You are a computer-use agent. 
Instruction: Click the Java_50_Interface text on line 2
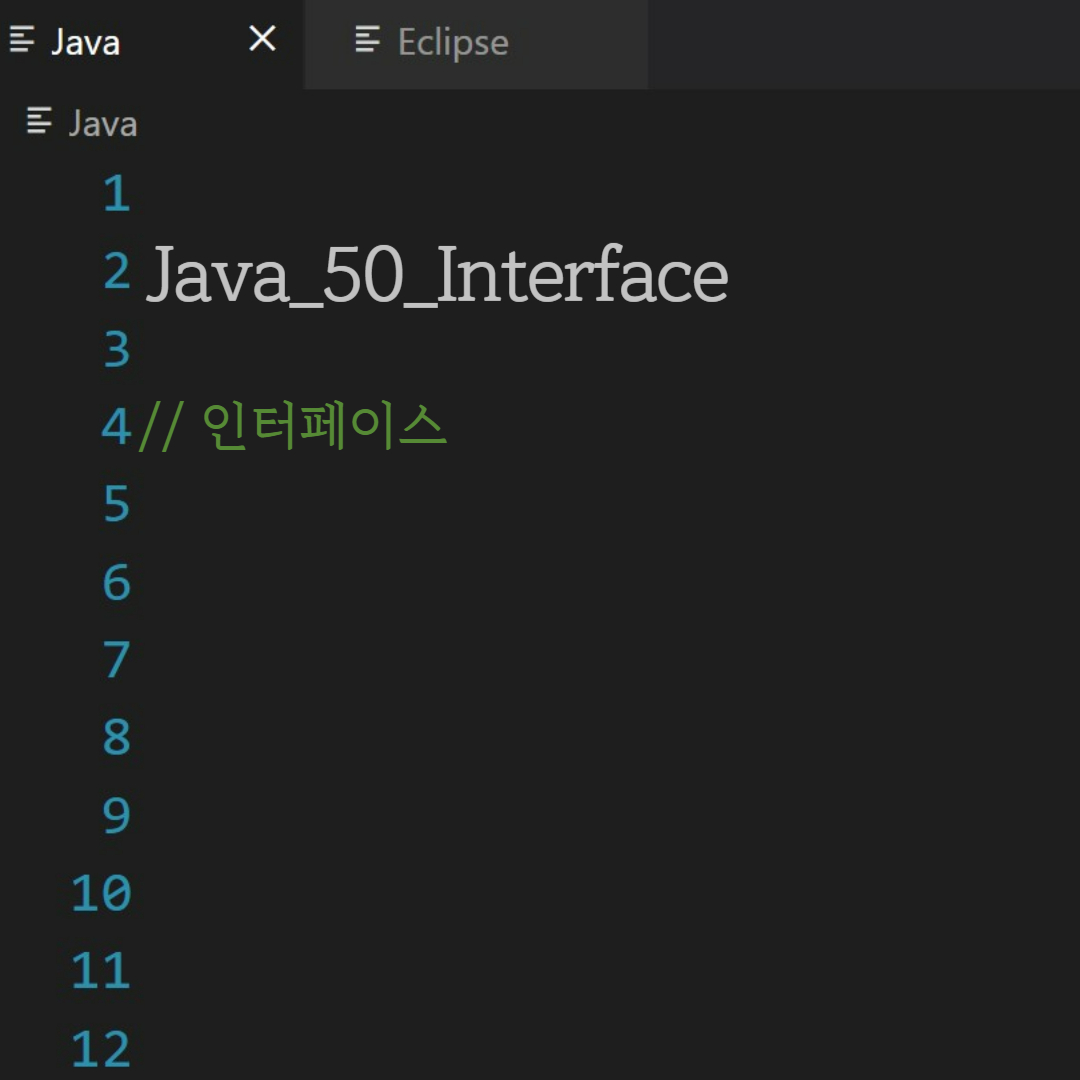pyautogui.click(x=437, y=276)
